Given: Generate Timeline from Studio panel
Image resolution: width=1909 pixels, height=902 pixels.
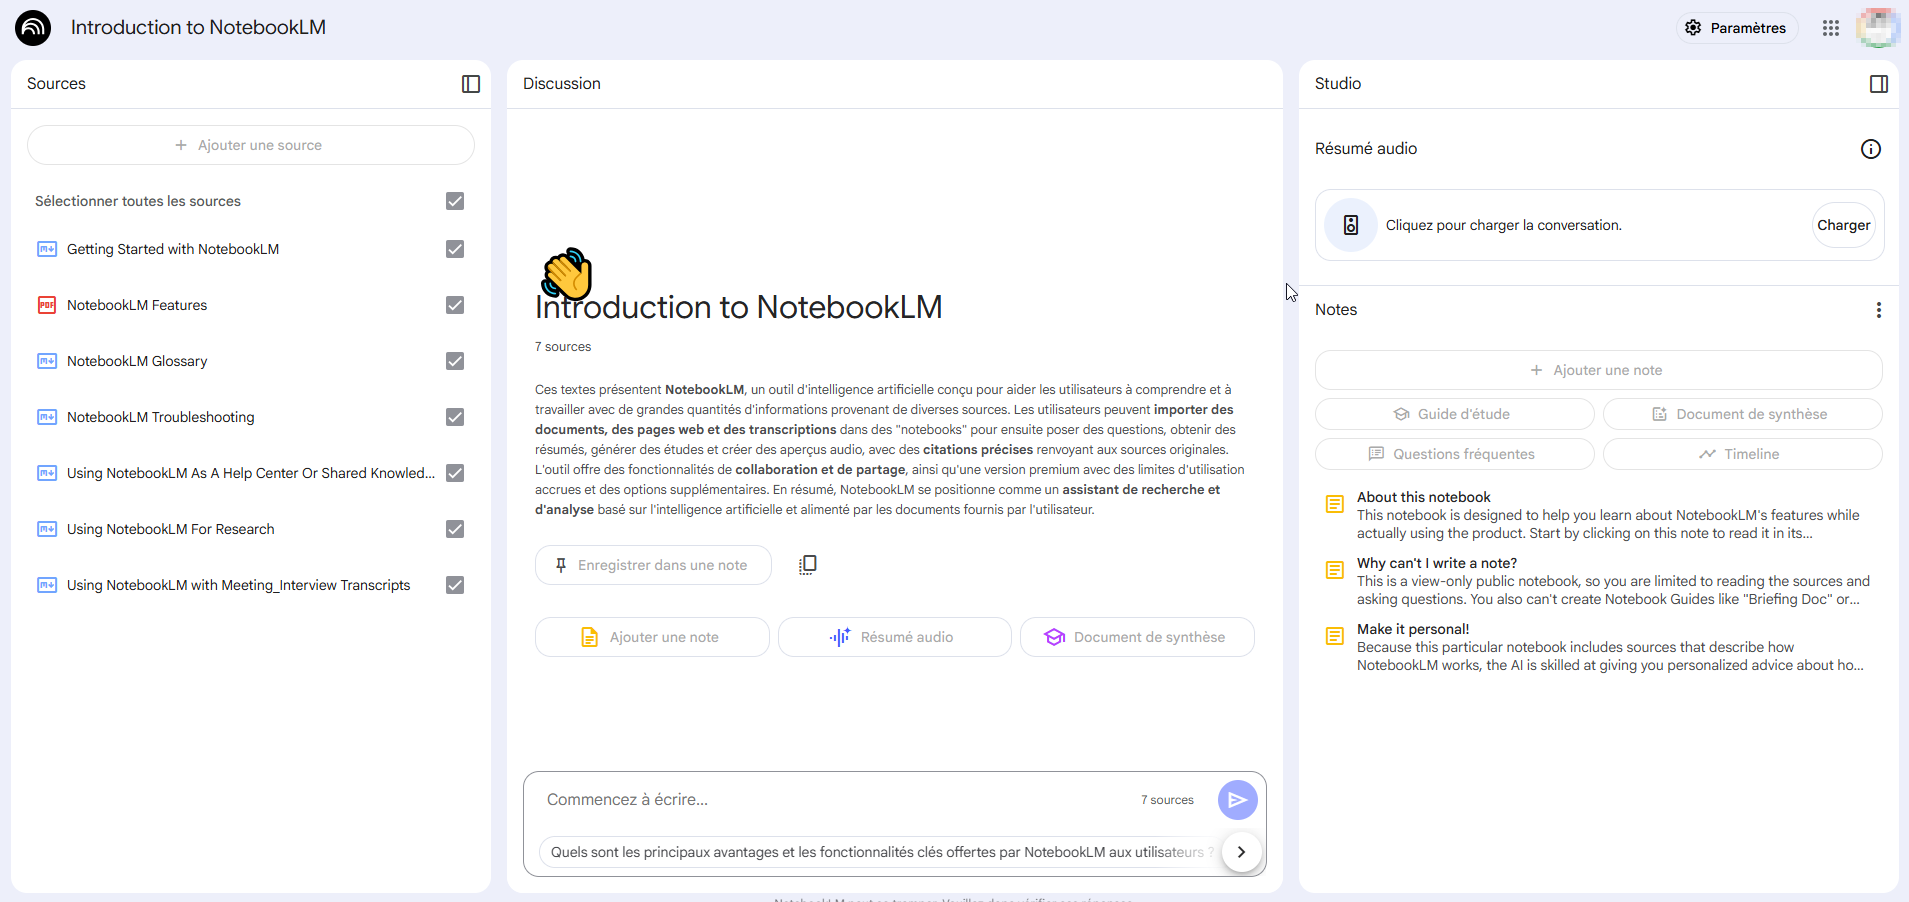Looking at the screenshot, I should coord(1743,454).
